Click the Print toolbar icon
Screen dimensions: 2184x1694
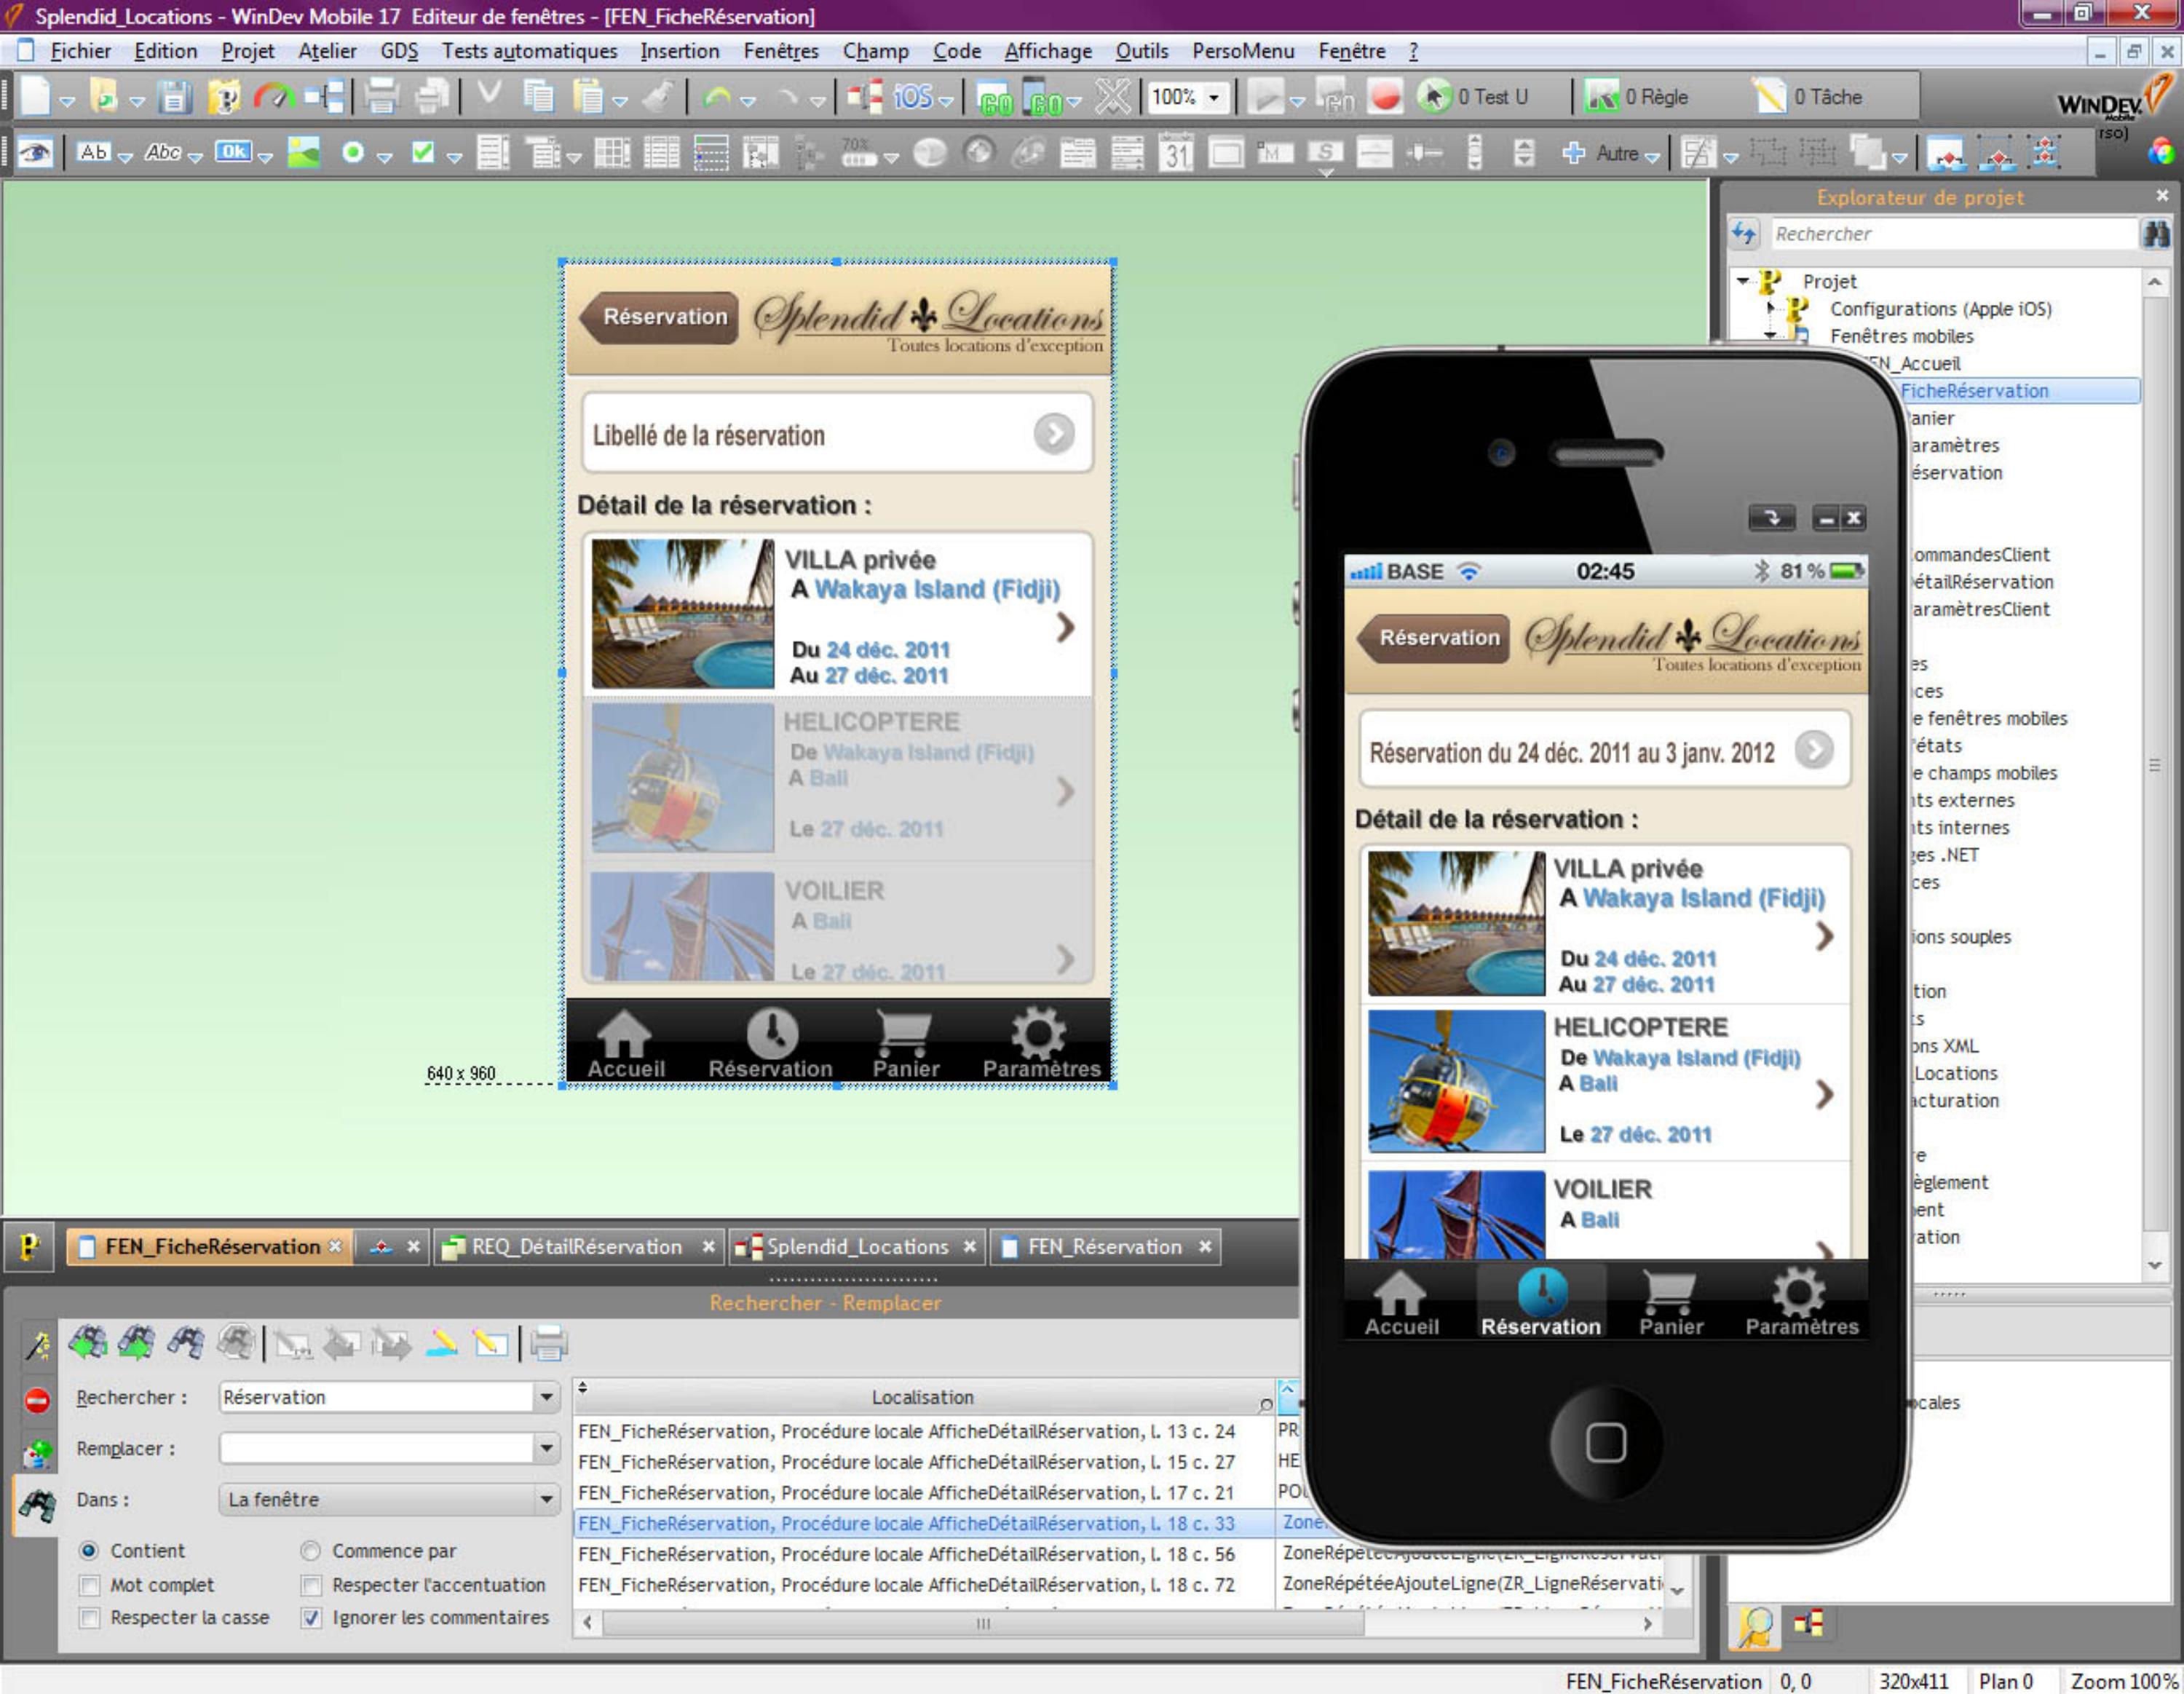click(x=381, y=97)
